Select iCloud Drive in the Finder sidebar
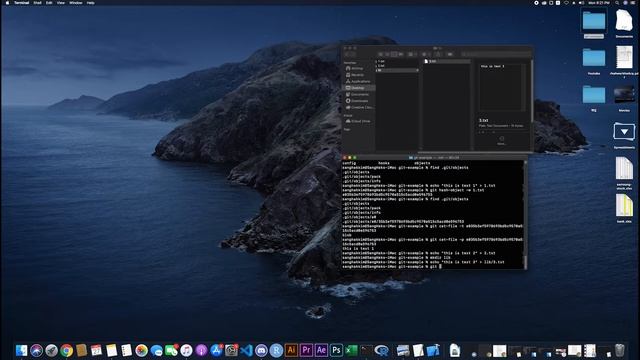This screenshot has height=360, width=640. [x=359, y=121]
